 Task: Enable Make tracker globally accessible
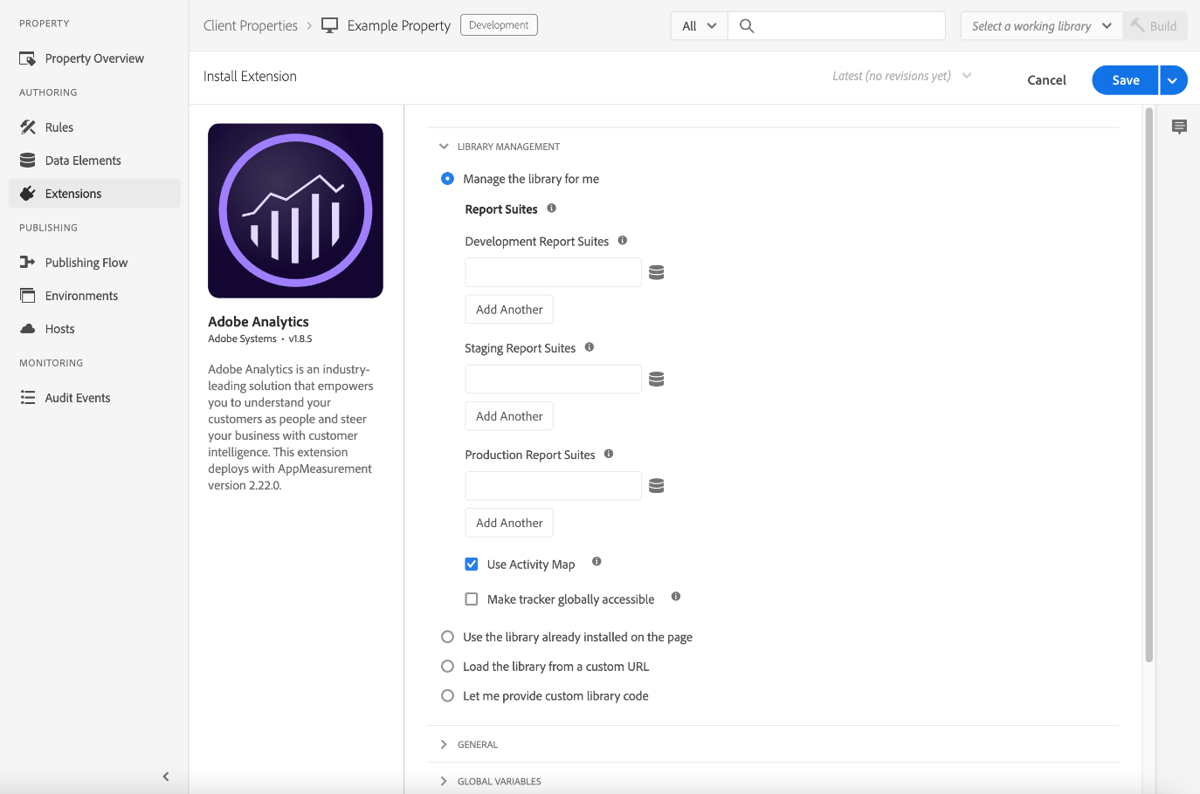point(471,598)
